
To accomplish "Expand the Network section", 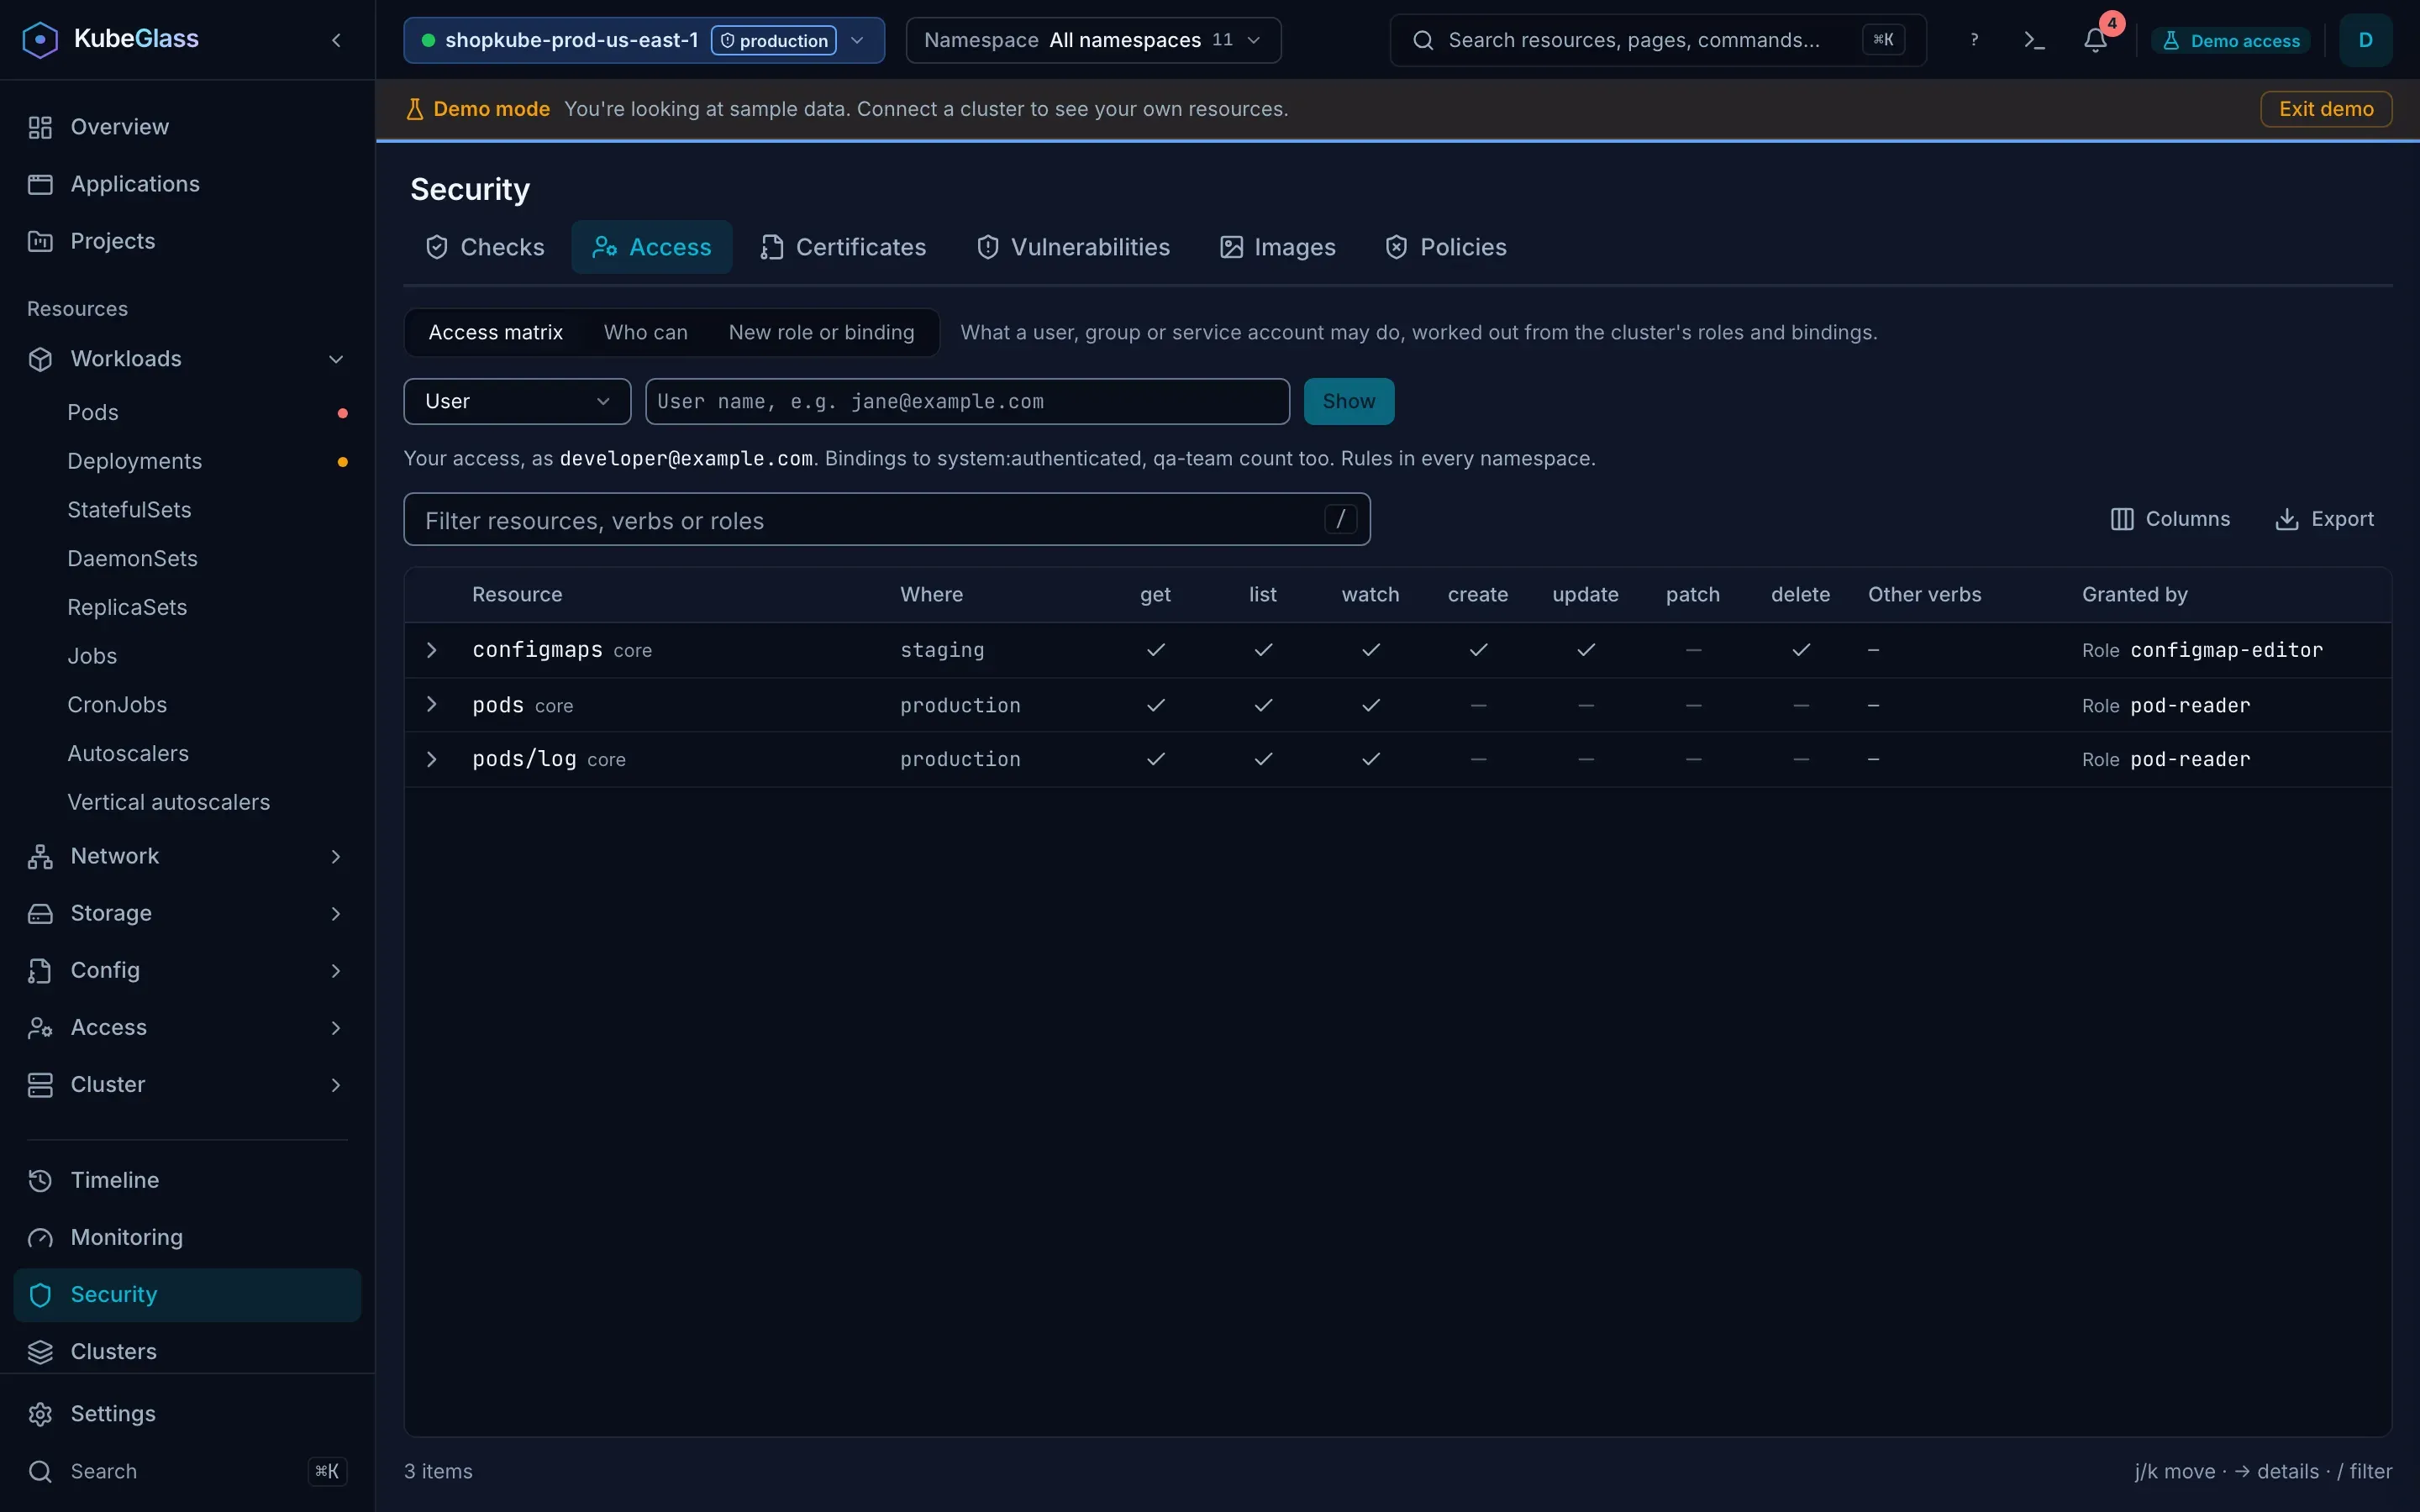I will coord(187,856).
